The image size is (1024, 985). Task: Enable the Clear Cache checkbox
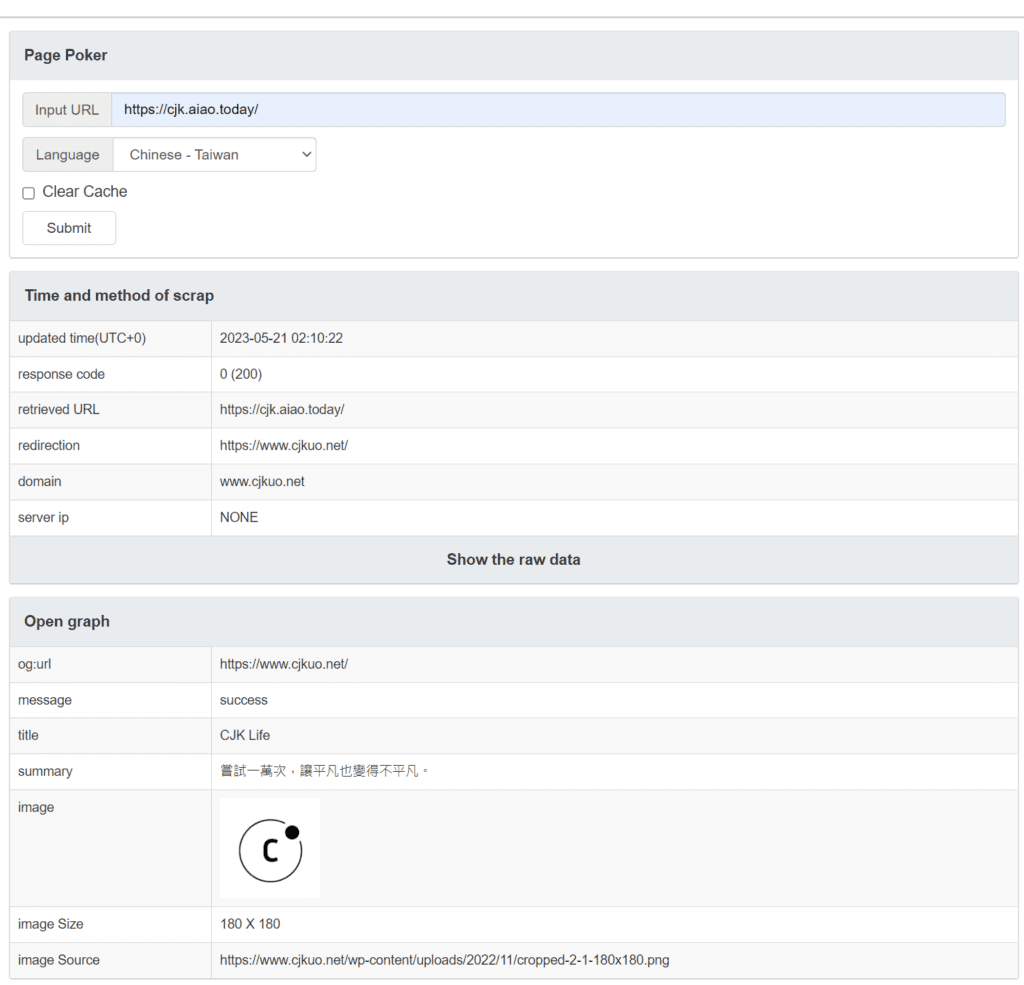tap(29, 193)
